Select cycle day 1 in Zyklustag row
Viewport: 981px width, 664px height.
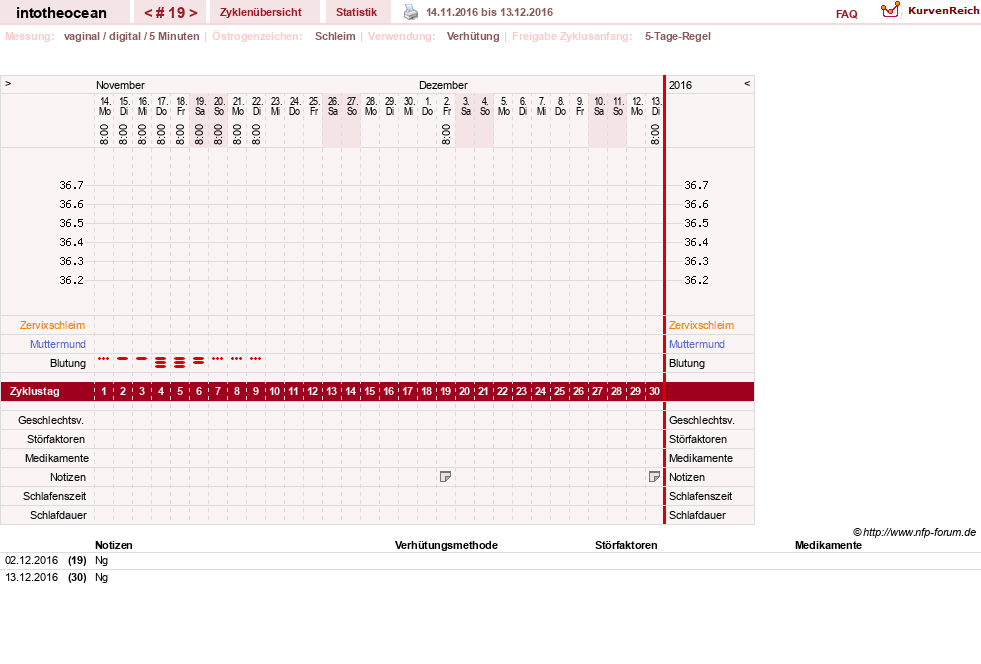tap(104, 391)
